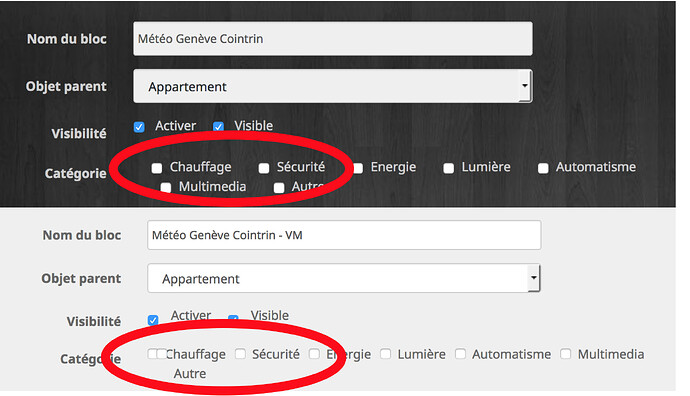This screenshot has width=690, height=396.
Task: Disable the Activer checkbox in light panel
Action: coord(153,320)
